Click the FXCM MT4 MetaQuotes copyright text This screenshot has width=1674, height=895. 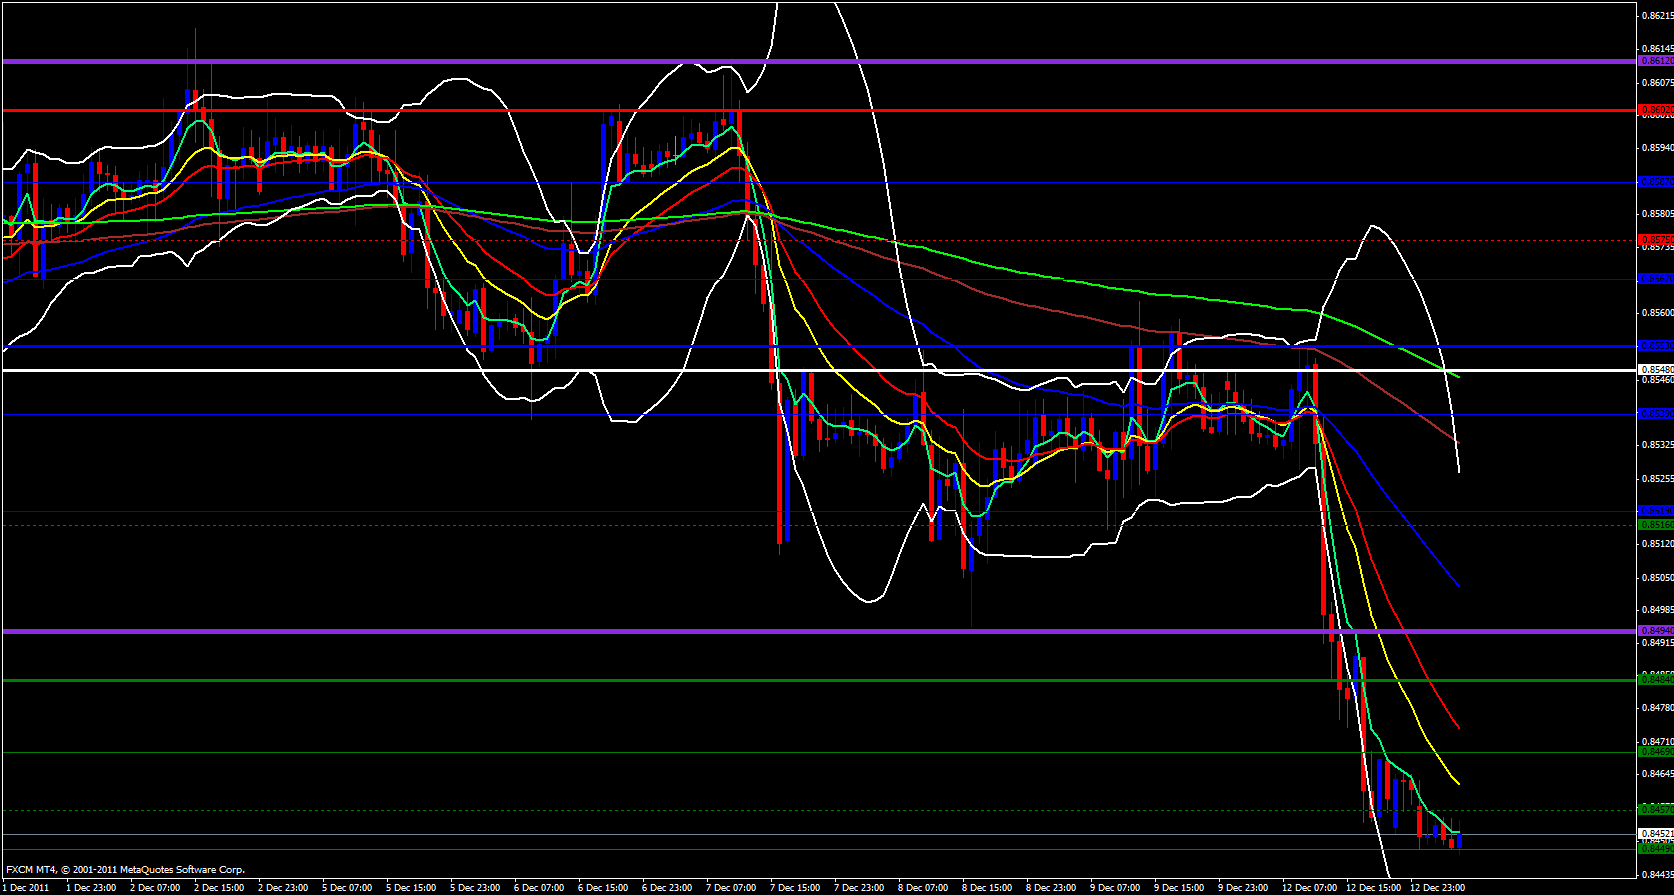coord(125,870)
